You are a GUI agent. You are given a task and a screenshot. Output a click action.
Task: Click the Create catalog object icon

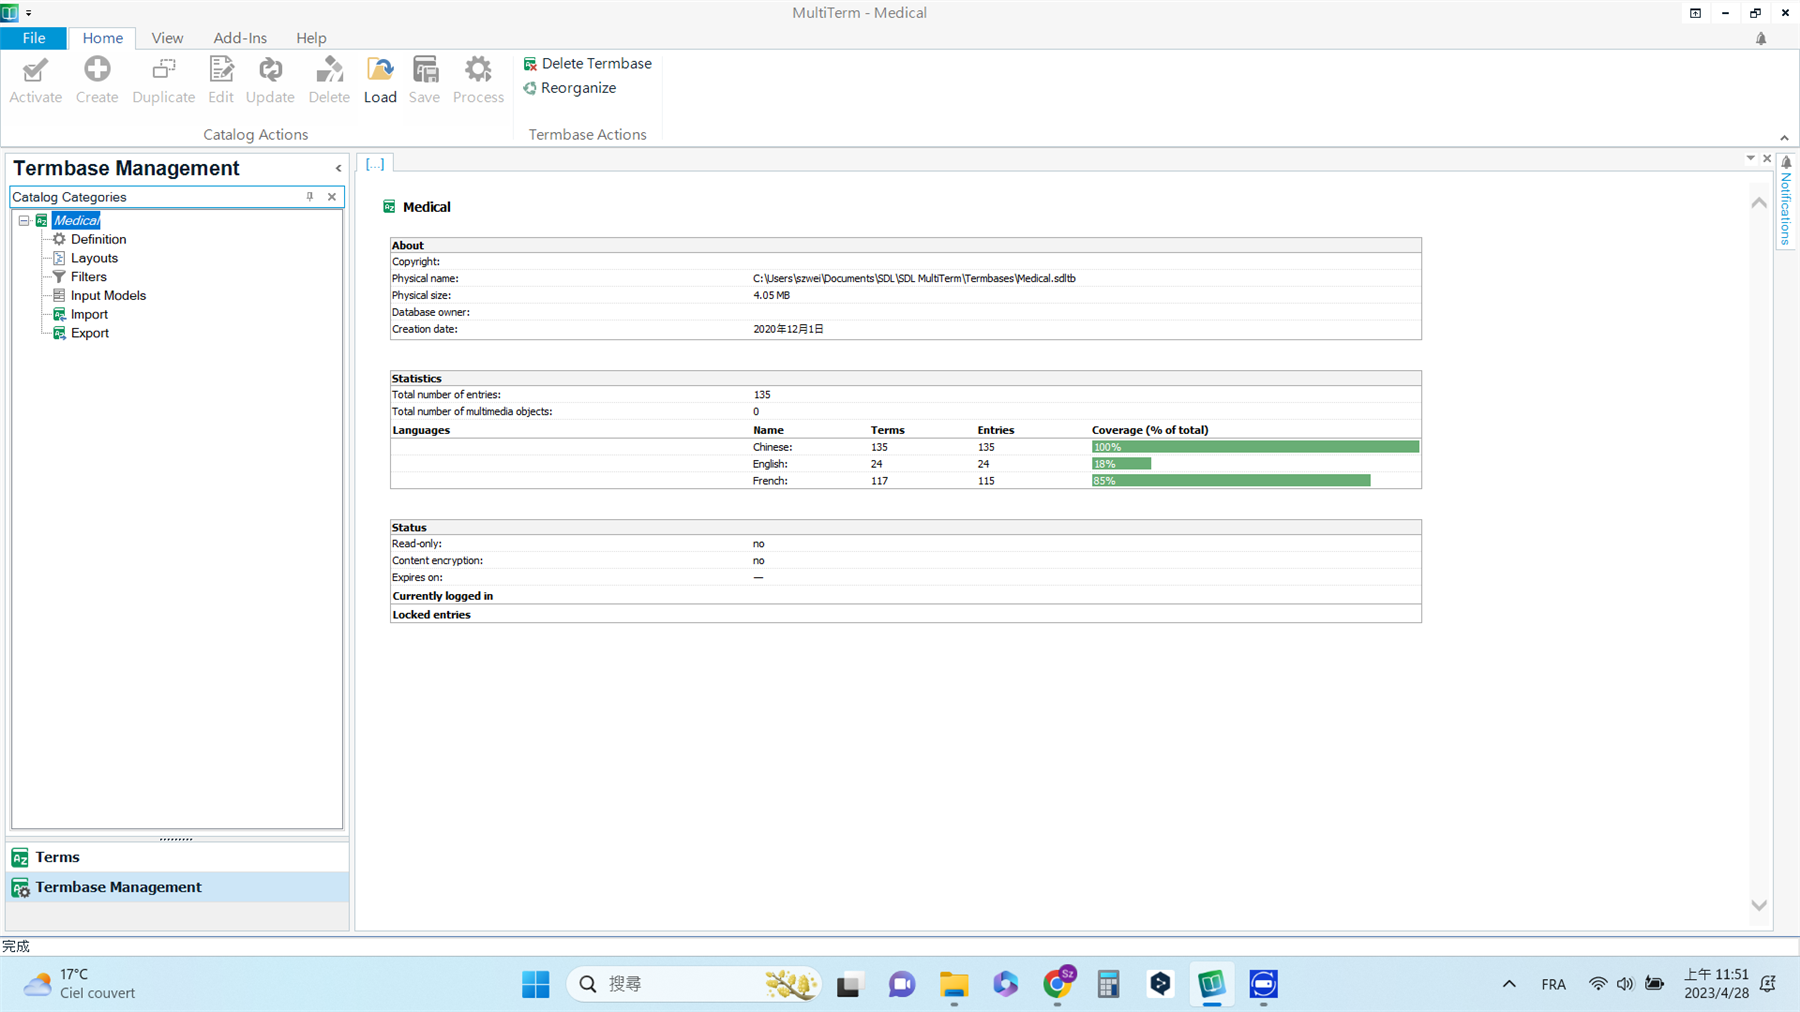coord(97,80)
